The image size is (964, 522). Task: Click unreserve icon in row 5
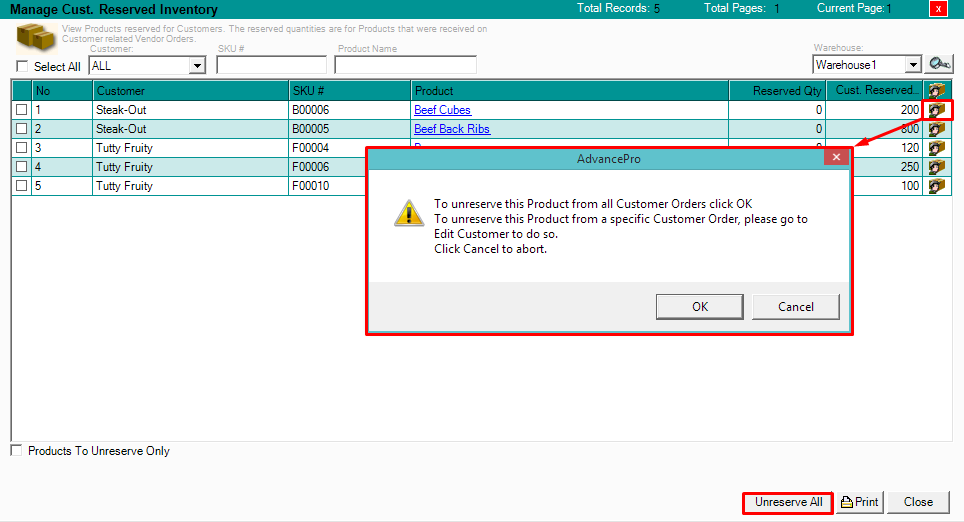click(x=937, y=186)
